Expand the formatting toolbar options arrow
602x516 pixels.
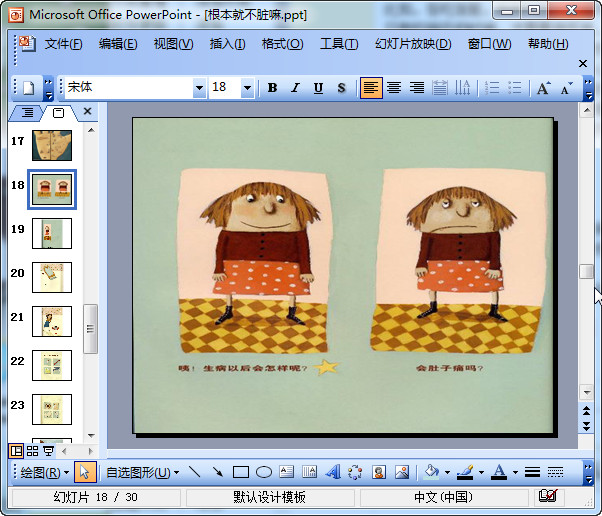(588, 88)
